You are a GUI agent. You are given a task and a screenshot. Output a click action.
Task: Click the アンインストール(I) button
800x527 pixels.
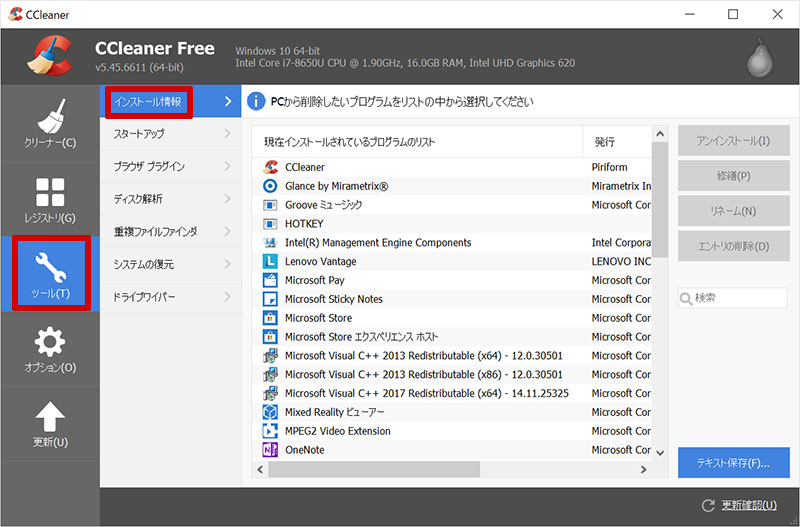734,141
